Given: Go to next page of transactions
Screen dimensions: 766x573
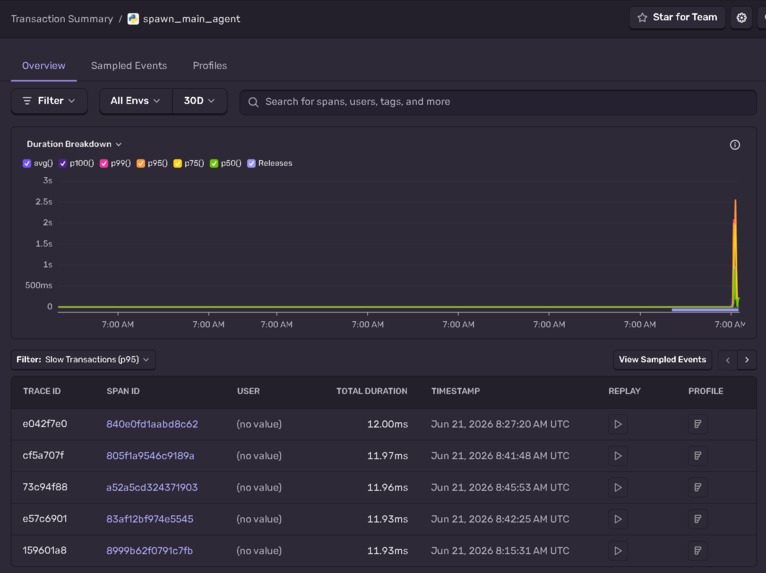Looking at the screenshot, I should pos(747,360).
